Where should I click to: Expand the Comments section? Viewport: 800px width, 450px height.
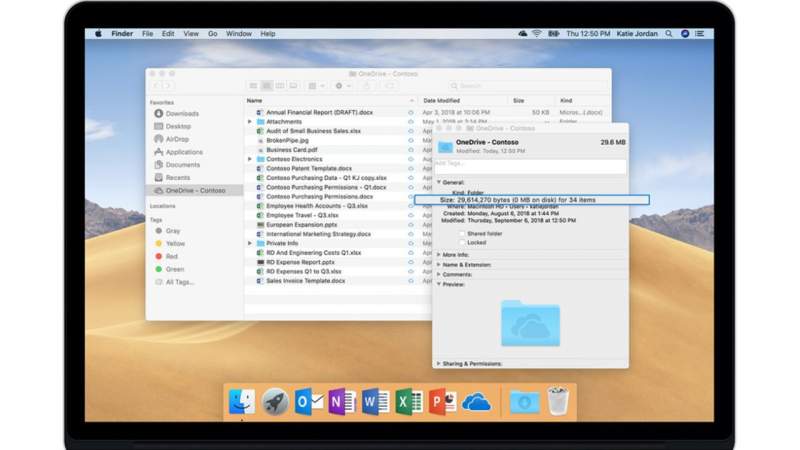point(439,274)
